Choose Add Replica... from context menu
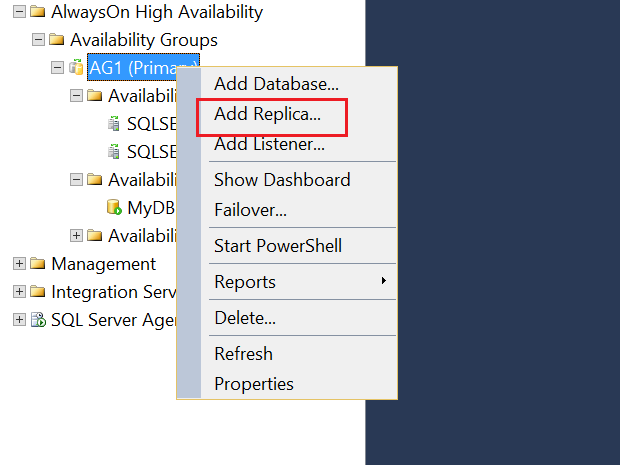This screenshot has width=620, height=465. click(267, 115)
